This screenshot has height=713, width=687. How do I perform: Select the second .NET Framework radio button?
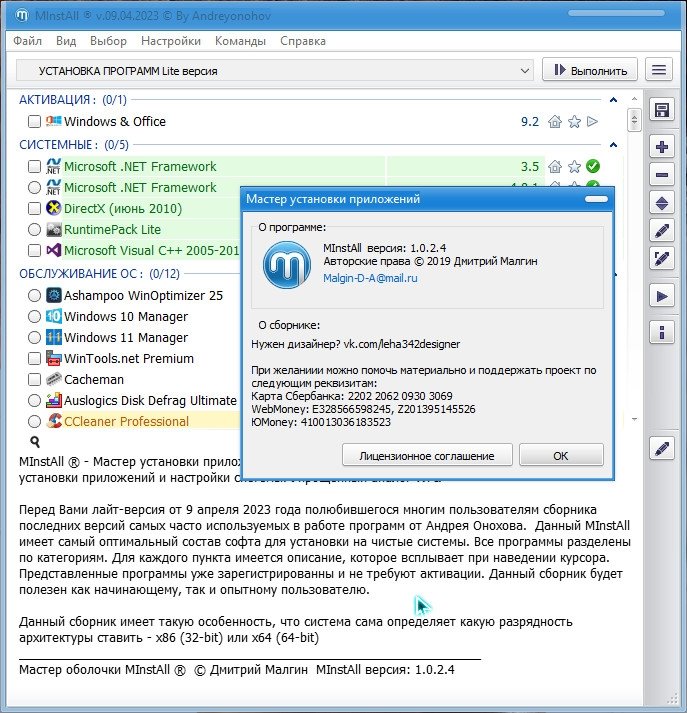coord(34,187)
